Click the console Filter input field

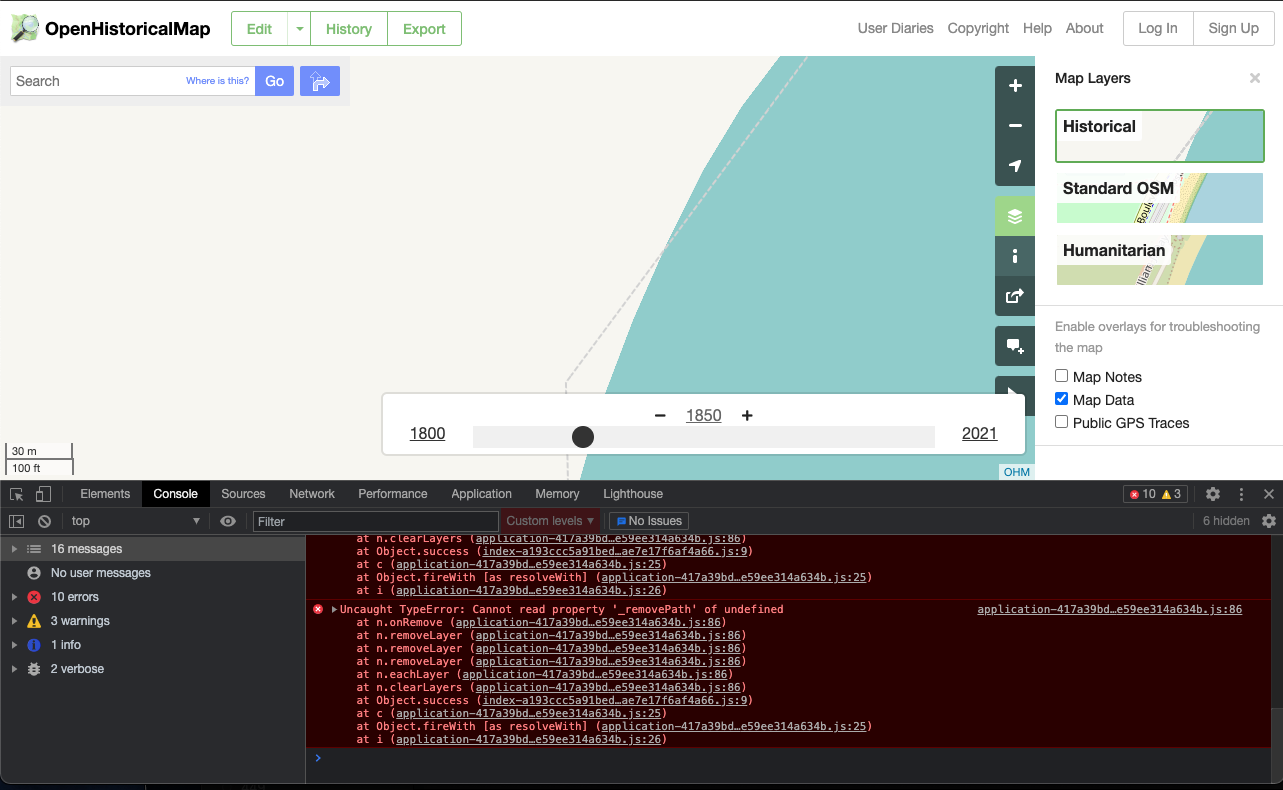click(x=376, y=521)
